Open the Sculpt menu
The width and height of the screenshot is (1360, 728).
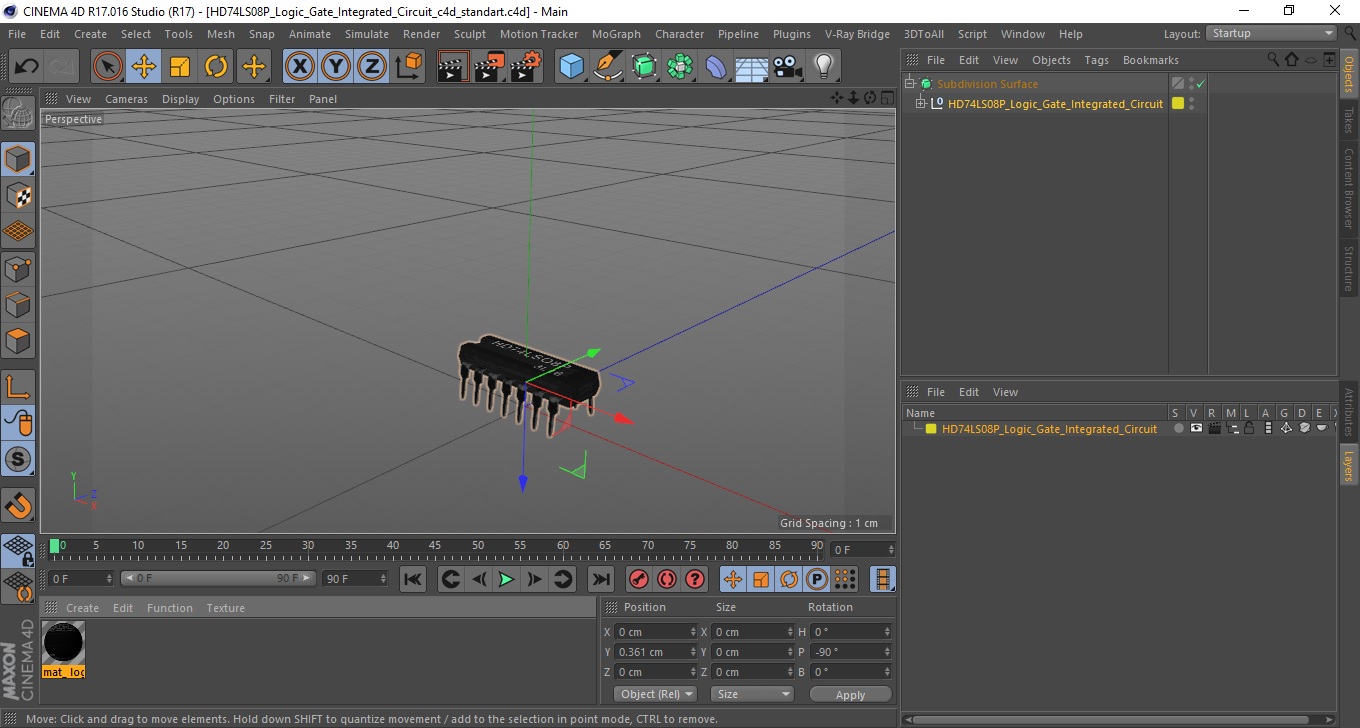tap(469, 34)
